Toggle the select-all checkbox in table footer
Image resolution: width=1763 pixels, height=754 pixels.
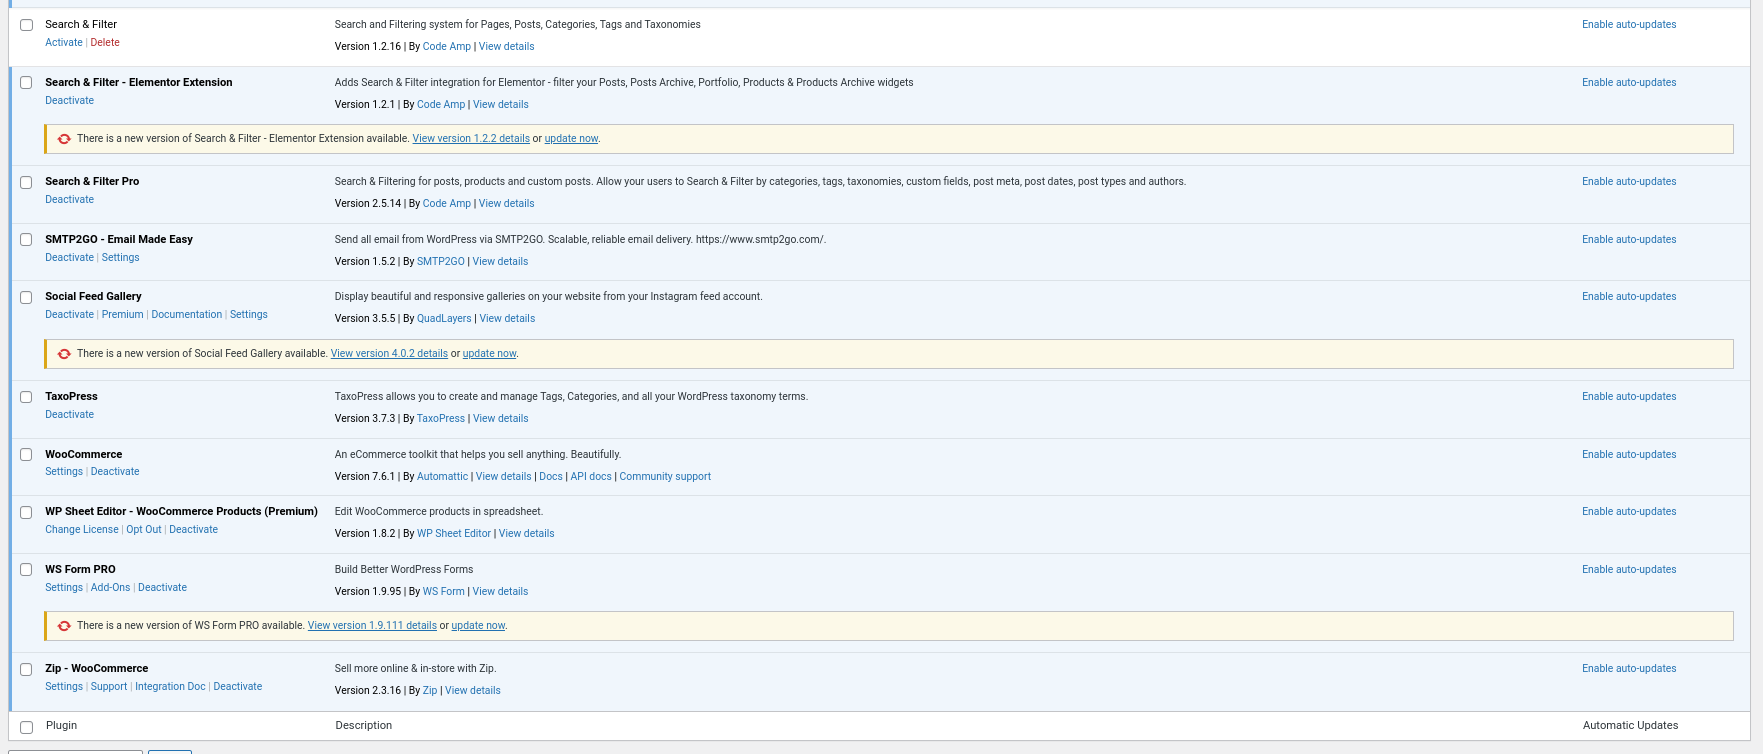(27, 727)
